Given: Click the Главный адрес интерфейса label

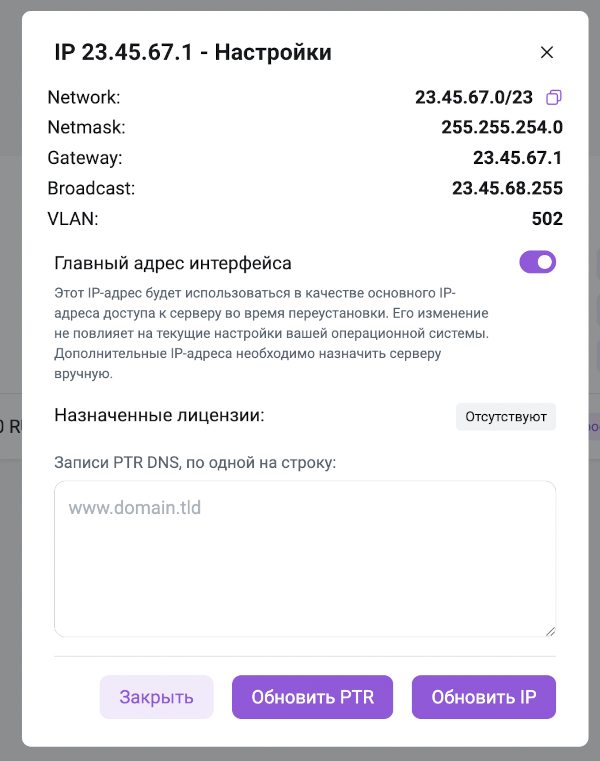Looking at the screenshot, I should click(173, 263).
